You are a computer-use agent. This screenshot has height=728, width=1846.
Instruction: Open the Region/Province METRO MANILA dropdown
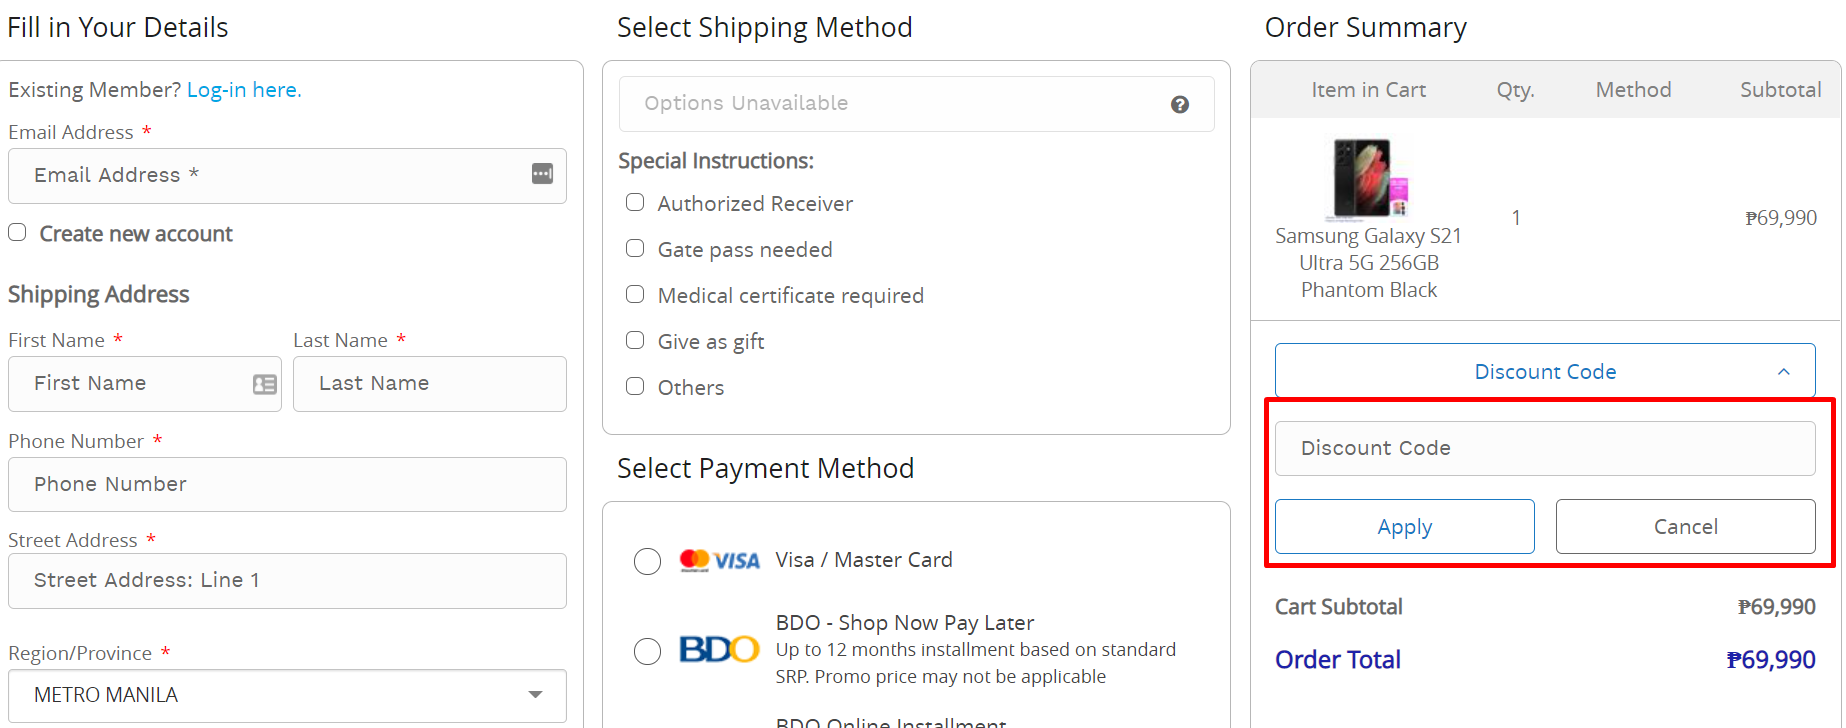click(x=287, y=695)
